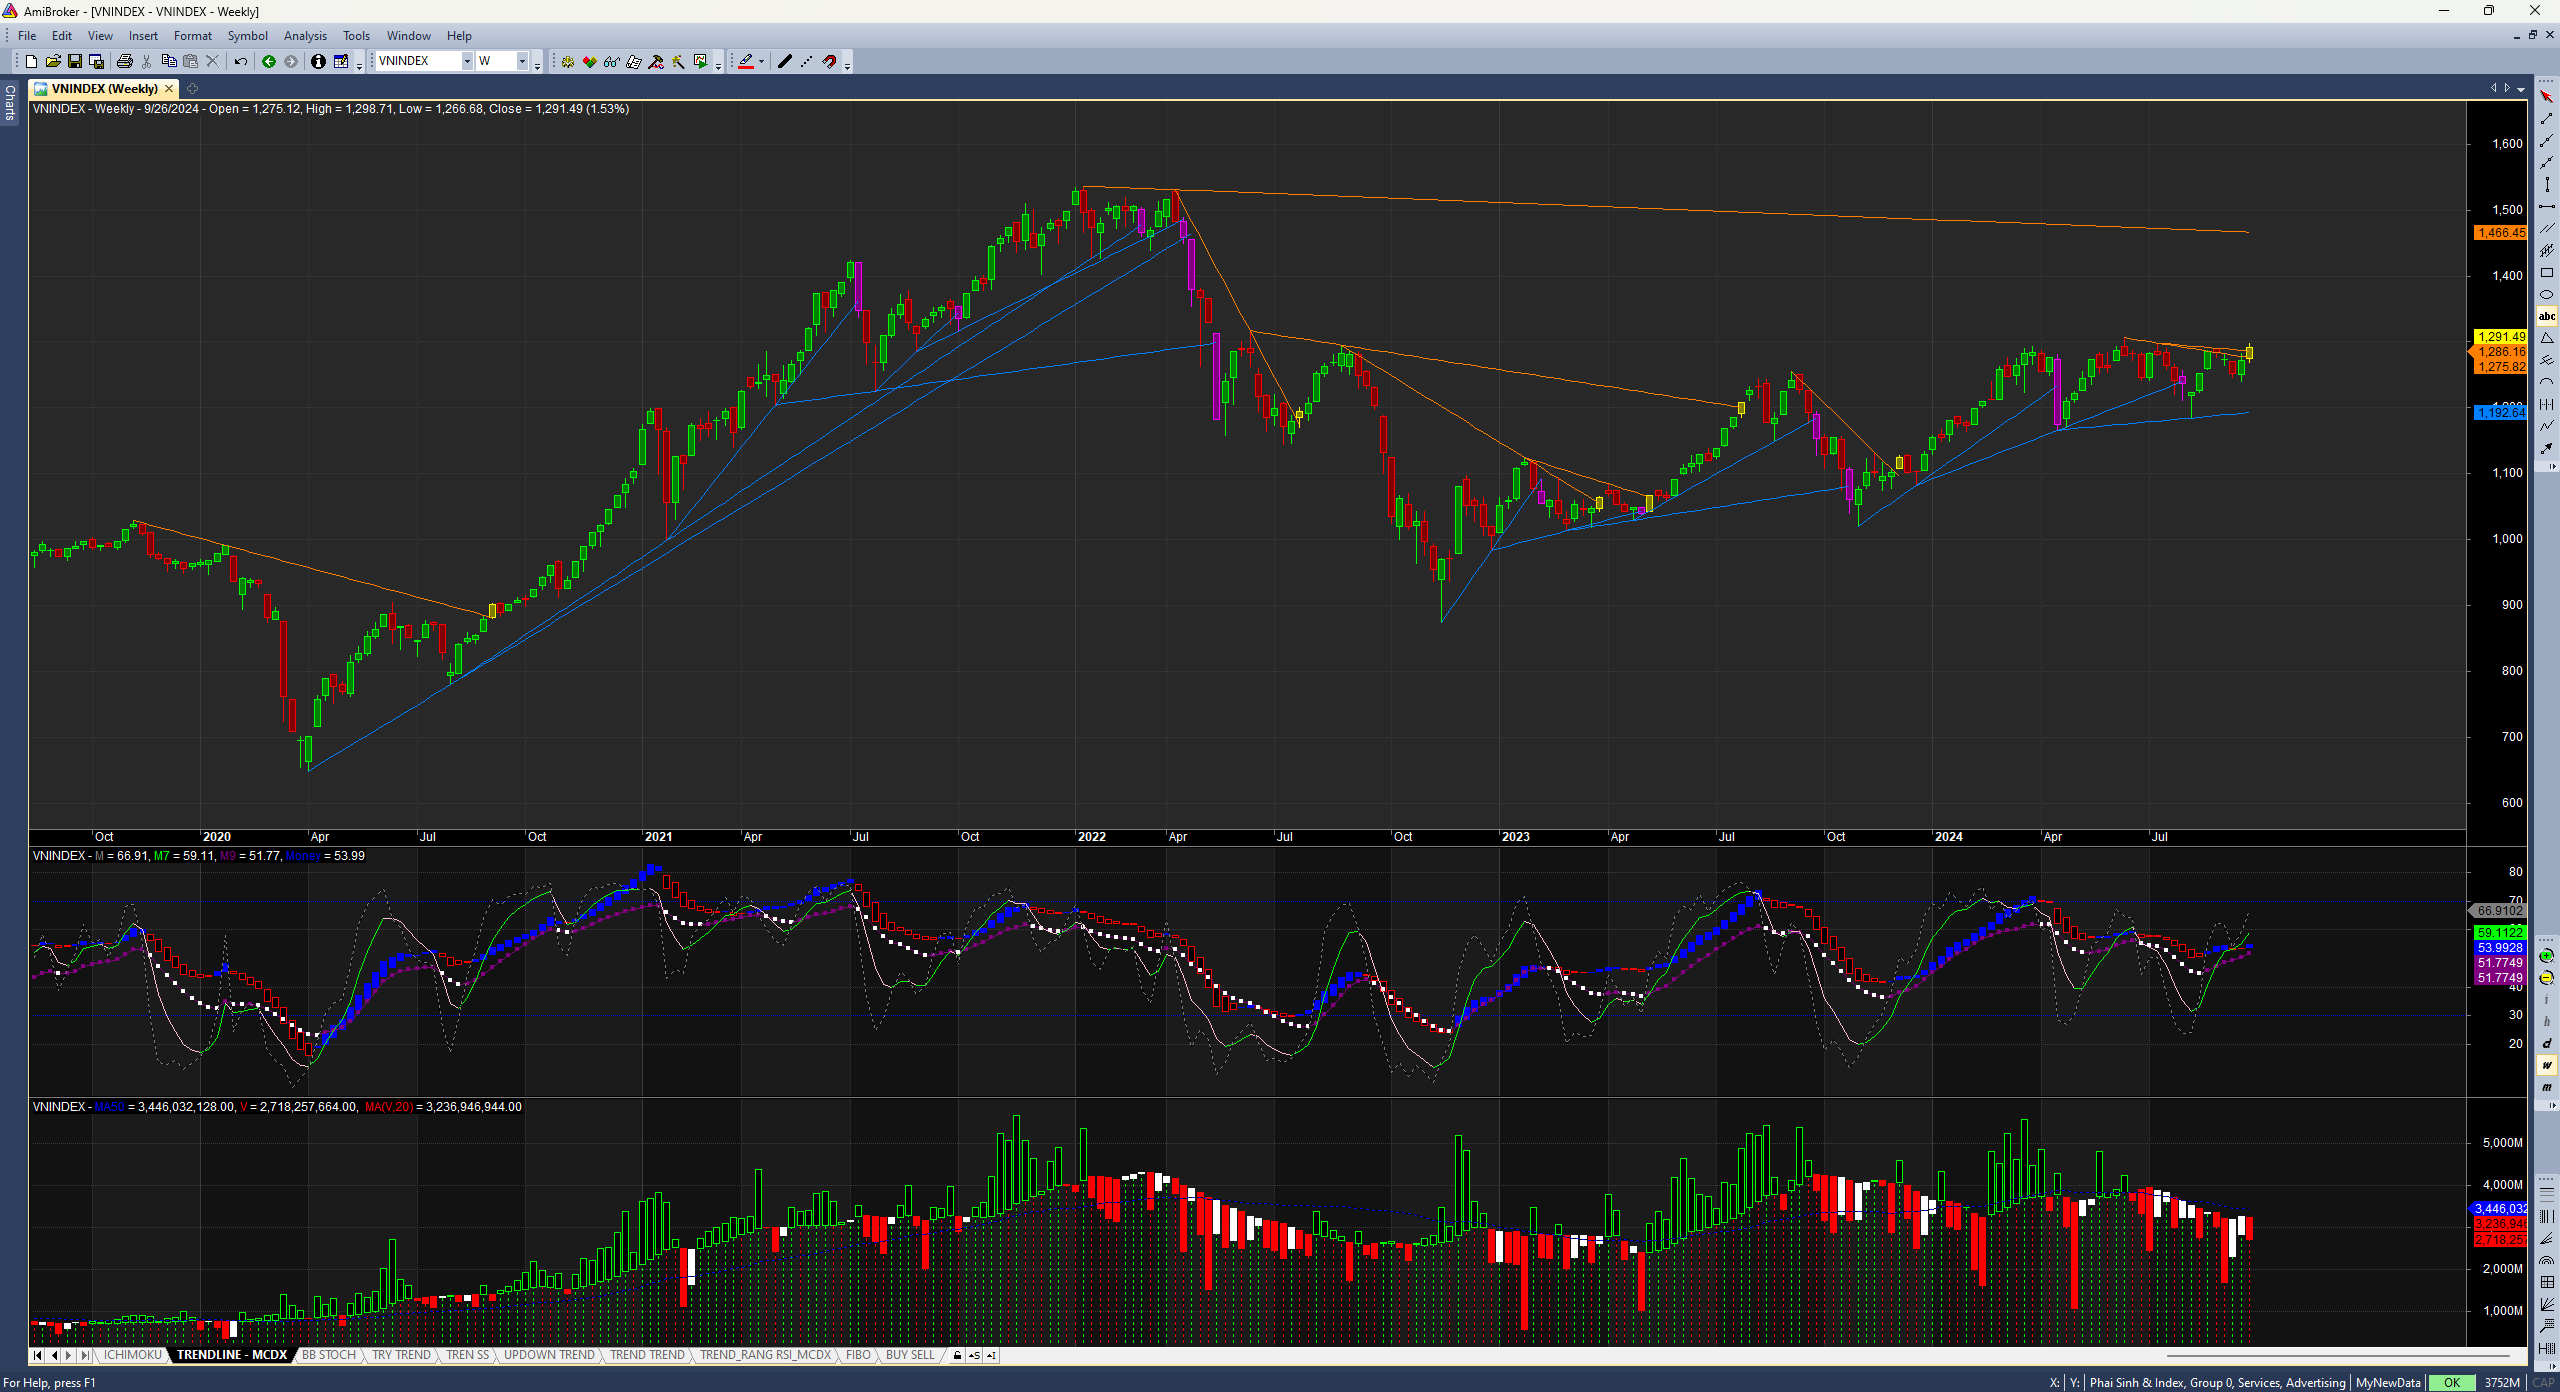Jump to first sheet with the leftmost arrow

(38, 1355)
